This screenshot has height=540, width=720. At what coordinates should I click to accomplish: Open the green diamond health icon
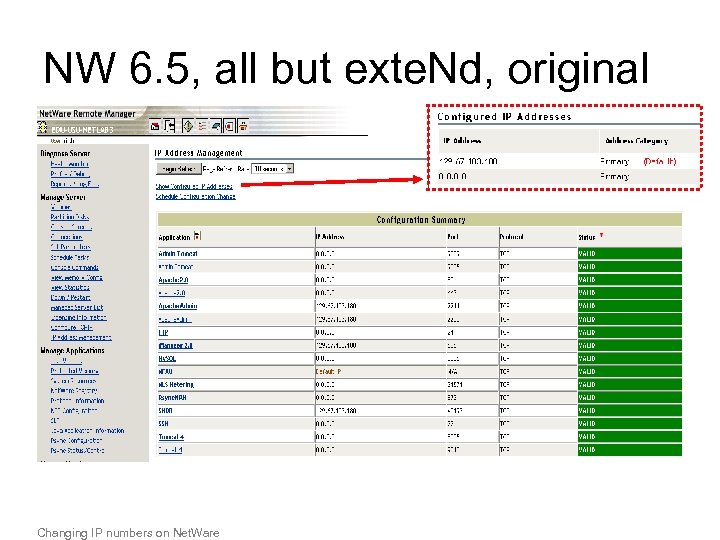coord(188,125)
